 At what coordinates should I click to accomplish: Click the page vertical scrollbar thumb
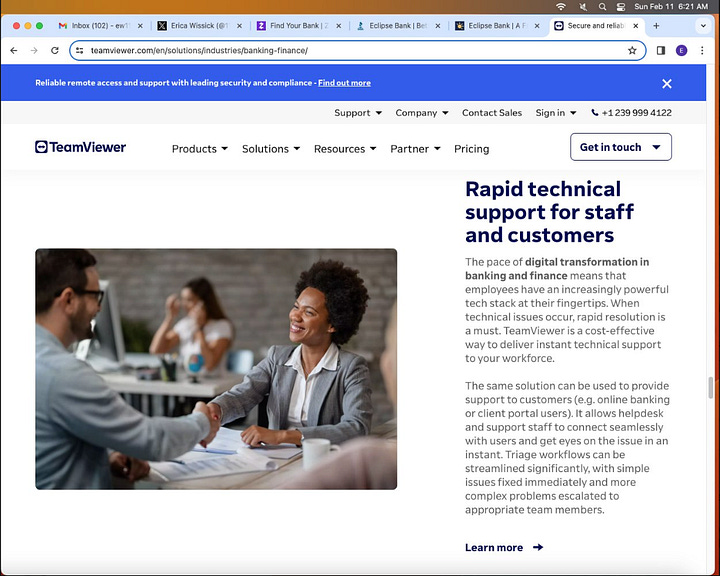711,387
